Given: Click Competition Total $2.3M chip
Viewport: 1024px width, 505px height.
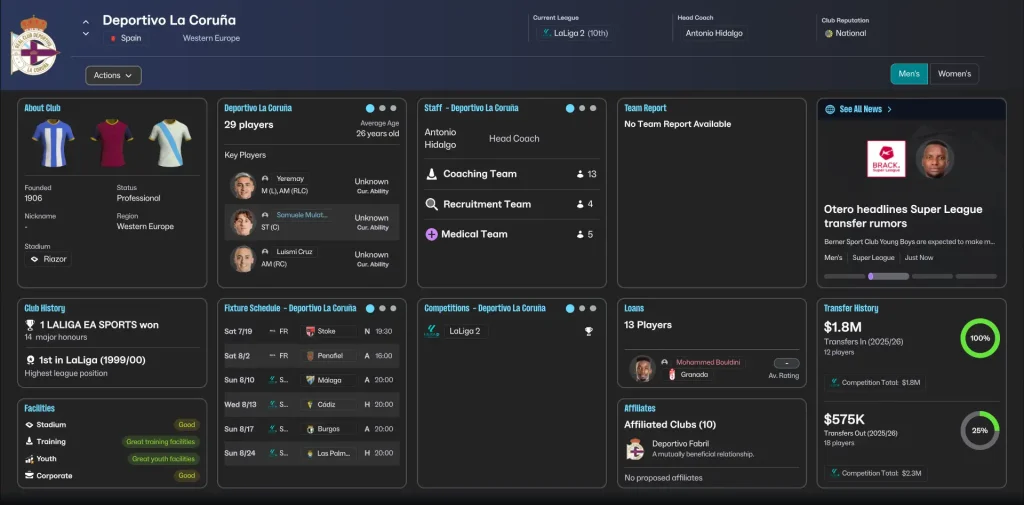Looking at the screenshot, I should pyautogui.click(x=876, y=473).
